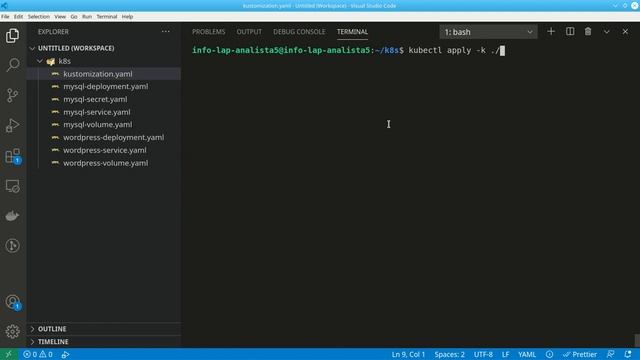Close the terminal panel

coord(625,31)
